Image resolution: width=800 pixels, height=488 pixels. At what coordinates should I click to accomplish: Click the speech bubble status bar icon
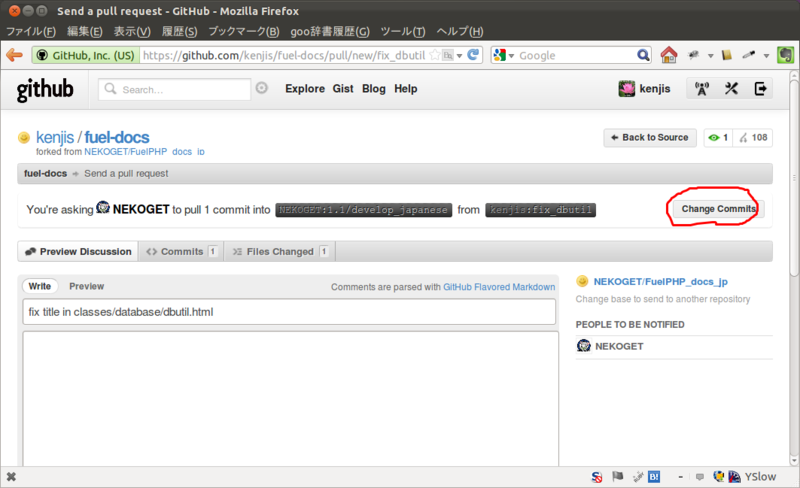(x=699, y=477)
